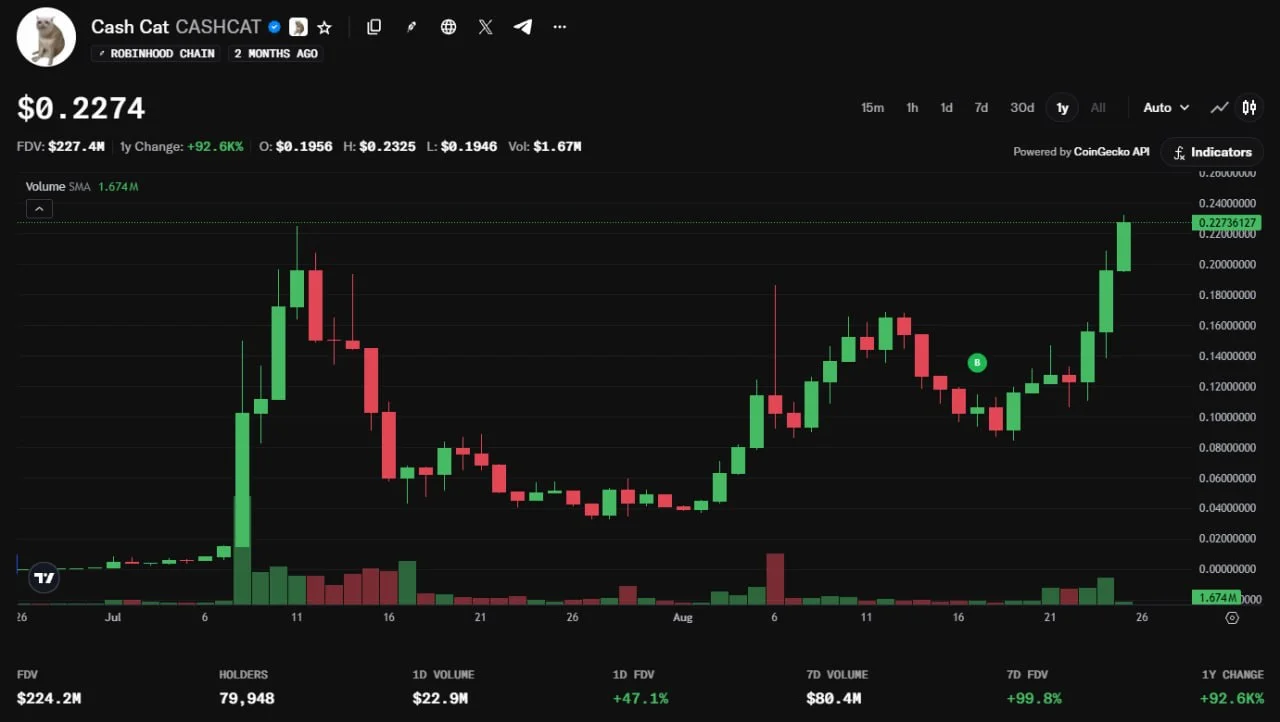Click the 1y Change +92.6K% value
This screenshot has height=722, width=1280.
(x=216, y=146)
